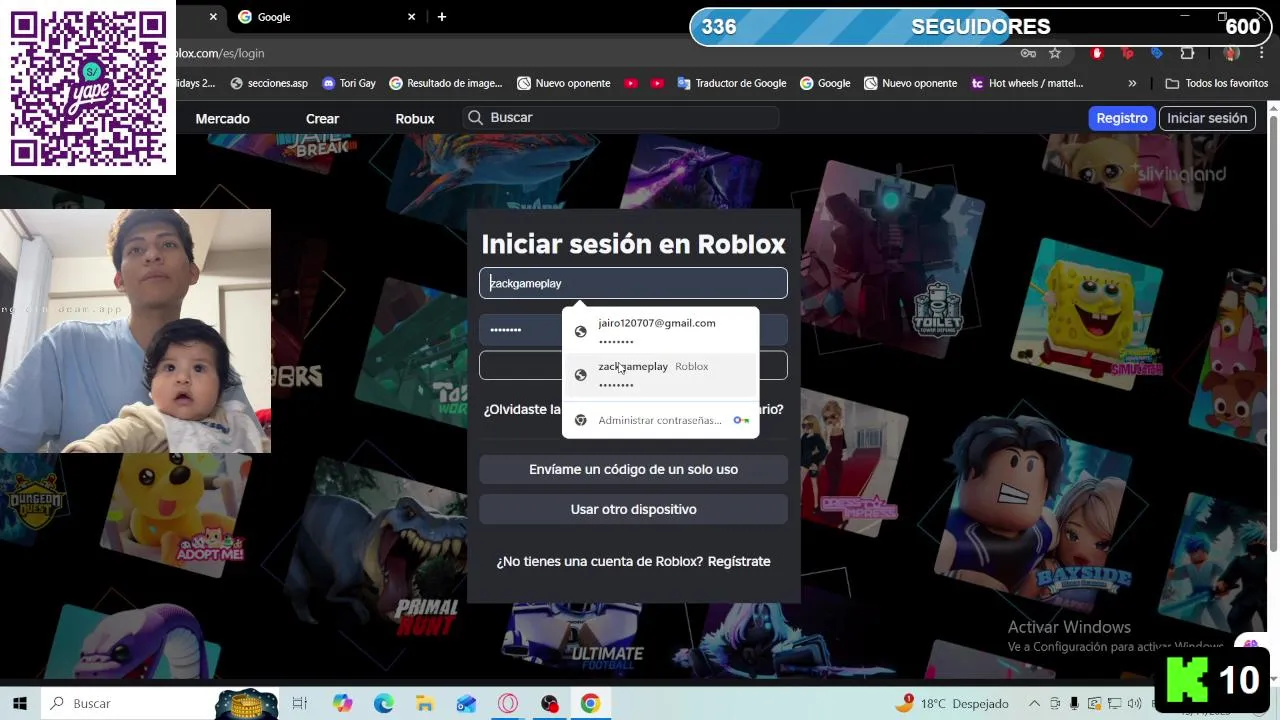This screenshot has height=720, width=1280.
Task: Open a new browser tab
Action: (441, 17)
